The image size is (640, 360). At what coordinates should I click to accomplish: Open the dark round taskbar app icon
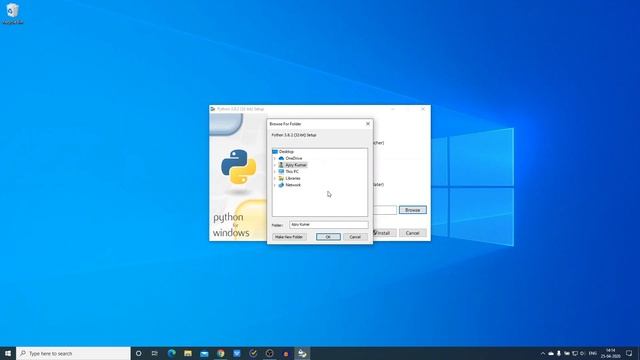[269, 353]
